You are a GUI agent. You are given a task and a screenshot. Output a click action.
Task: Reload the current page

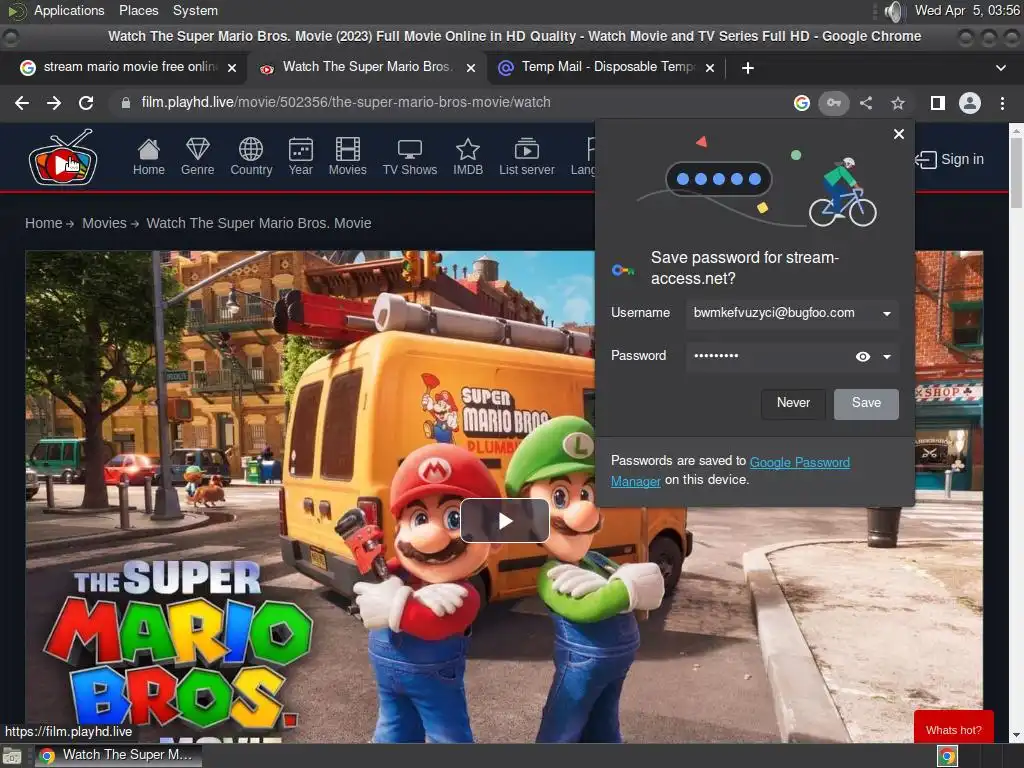tap(86, 103)
